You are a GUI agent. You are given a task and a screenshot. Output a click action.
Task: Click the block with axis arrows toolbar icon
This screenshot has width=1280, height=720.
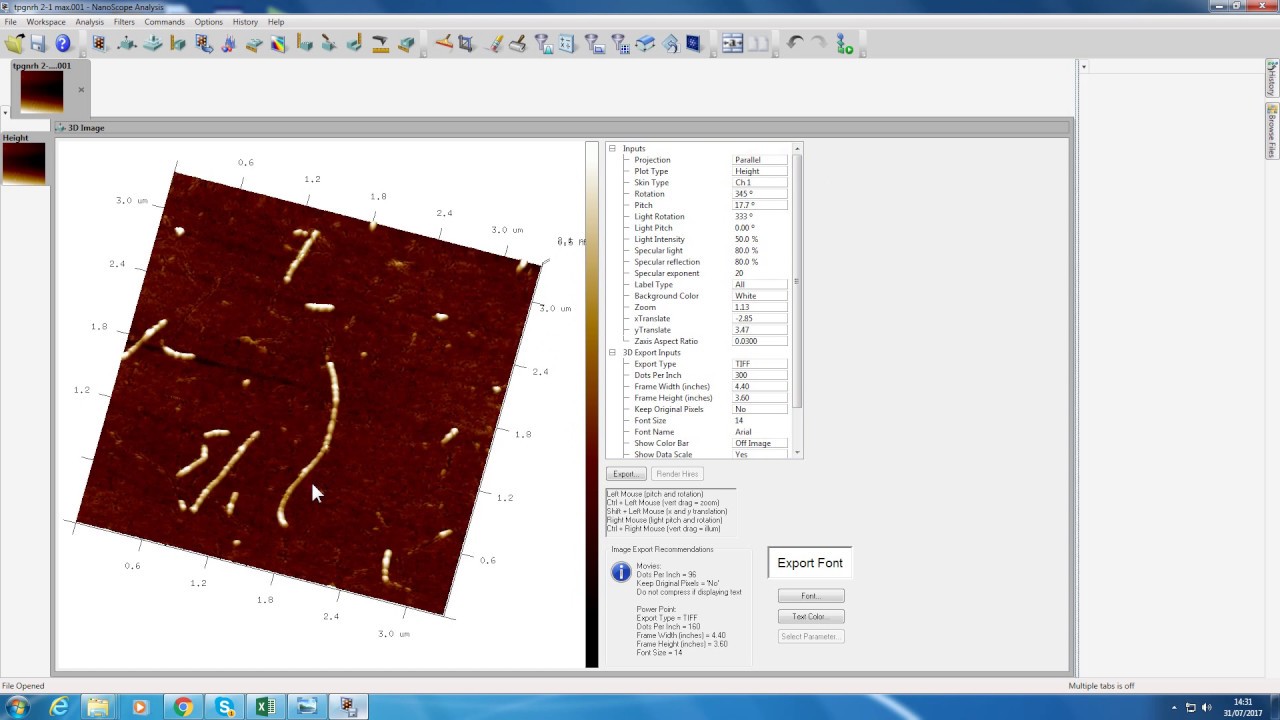(x=127, y=43)
